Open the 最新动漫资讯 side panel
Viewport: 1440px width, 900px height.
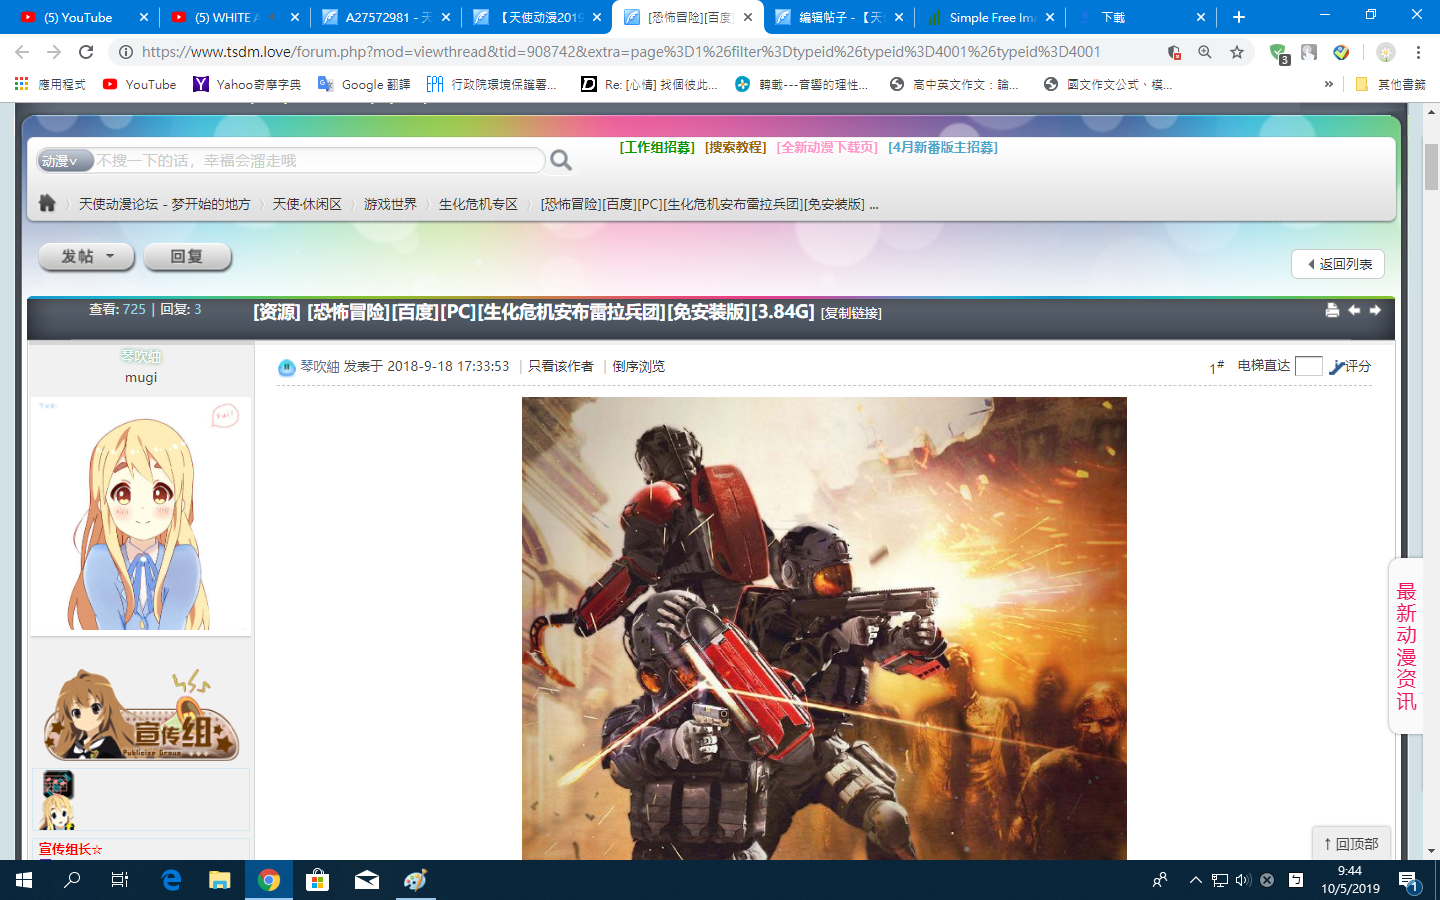[x=1406, y=646]
